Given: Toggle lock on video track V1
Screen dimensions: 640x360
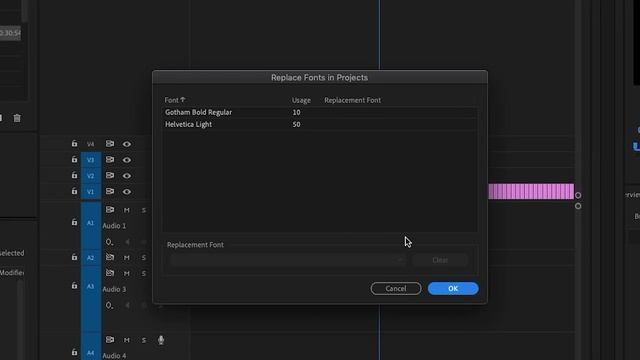Looking at the screenshot, I should tap(74, 191).
